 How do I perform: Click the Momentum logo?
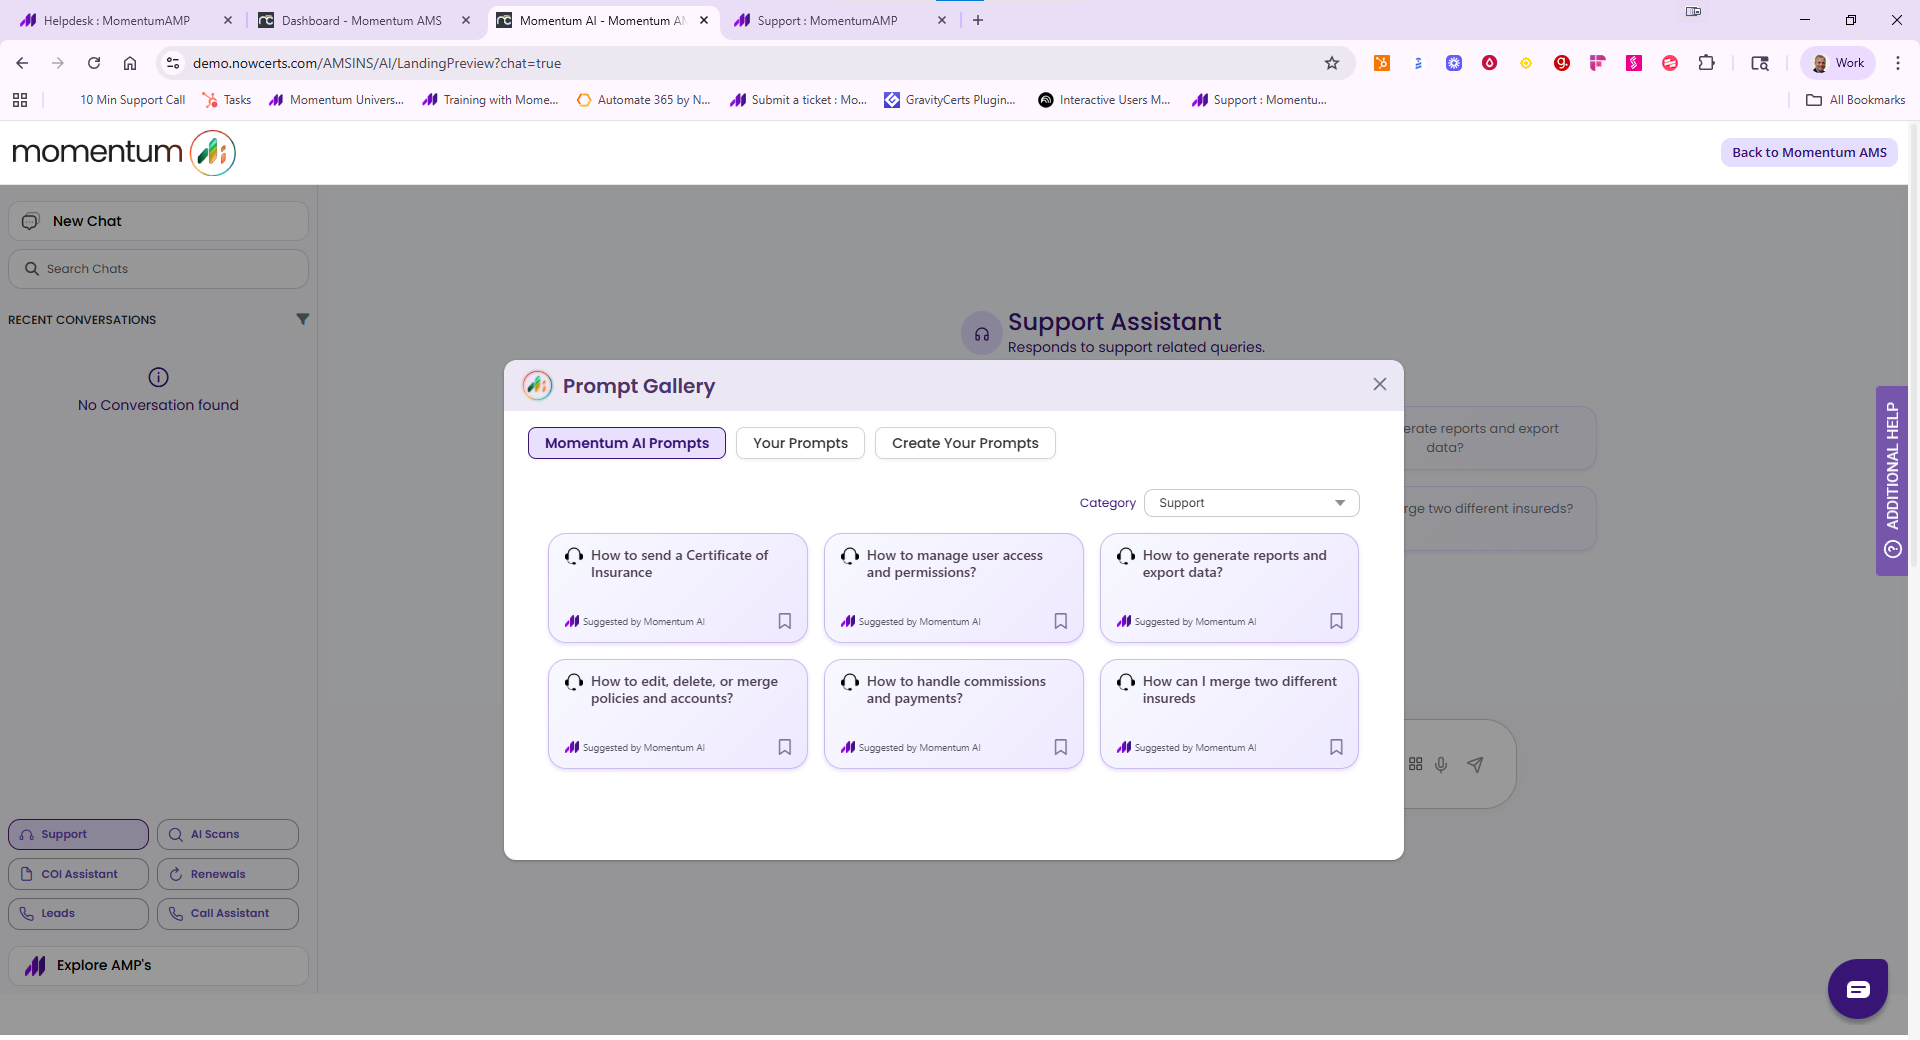(124, 152)
